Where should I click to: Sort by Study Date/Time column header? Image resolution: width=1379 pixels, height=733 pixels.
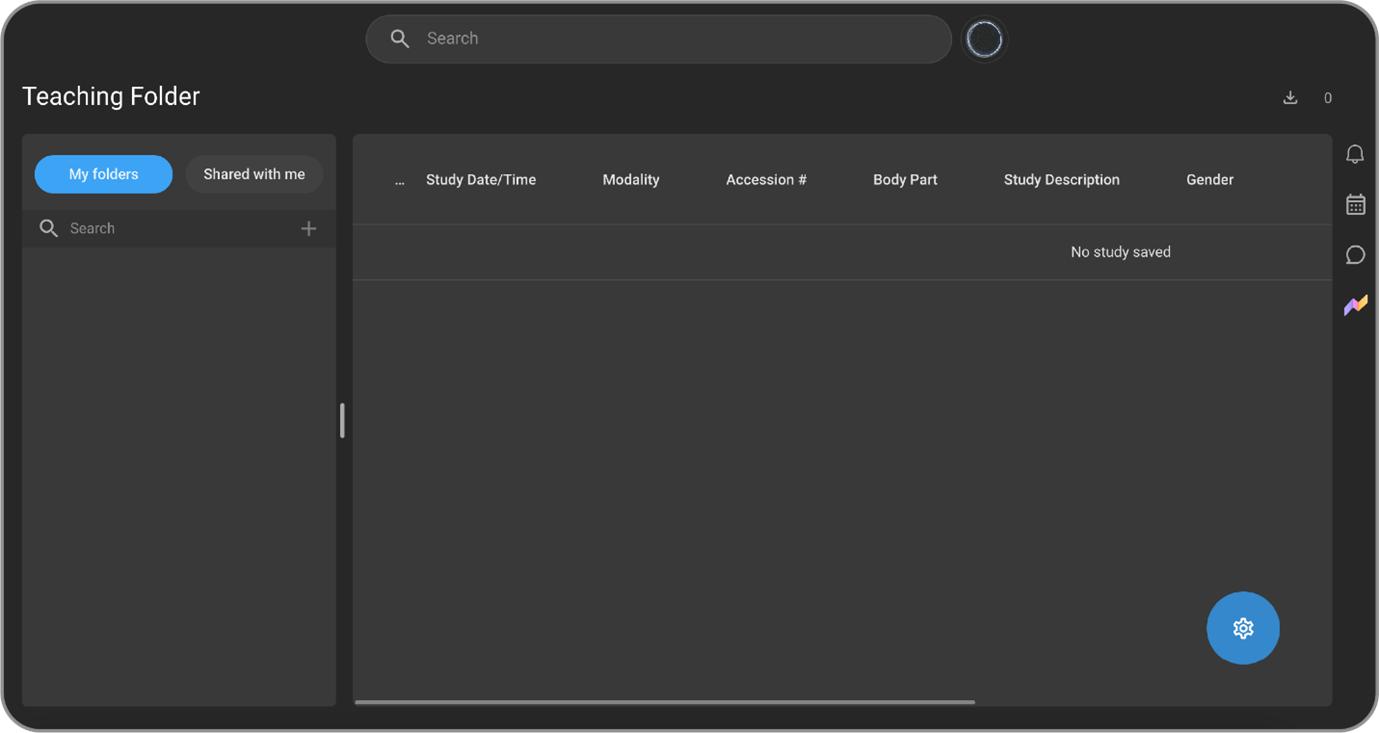tap(481, 180)
